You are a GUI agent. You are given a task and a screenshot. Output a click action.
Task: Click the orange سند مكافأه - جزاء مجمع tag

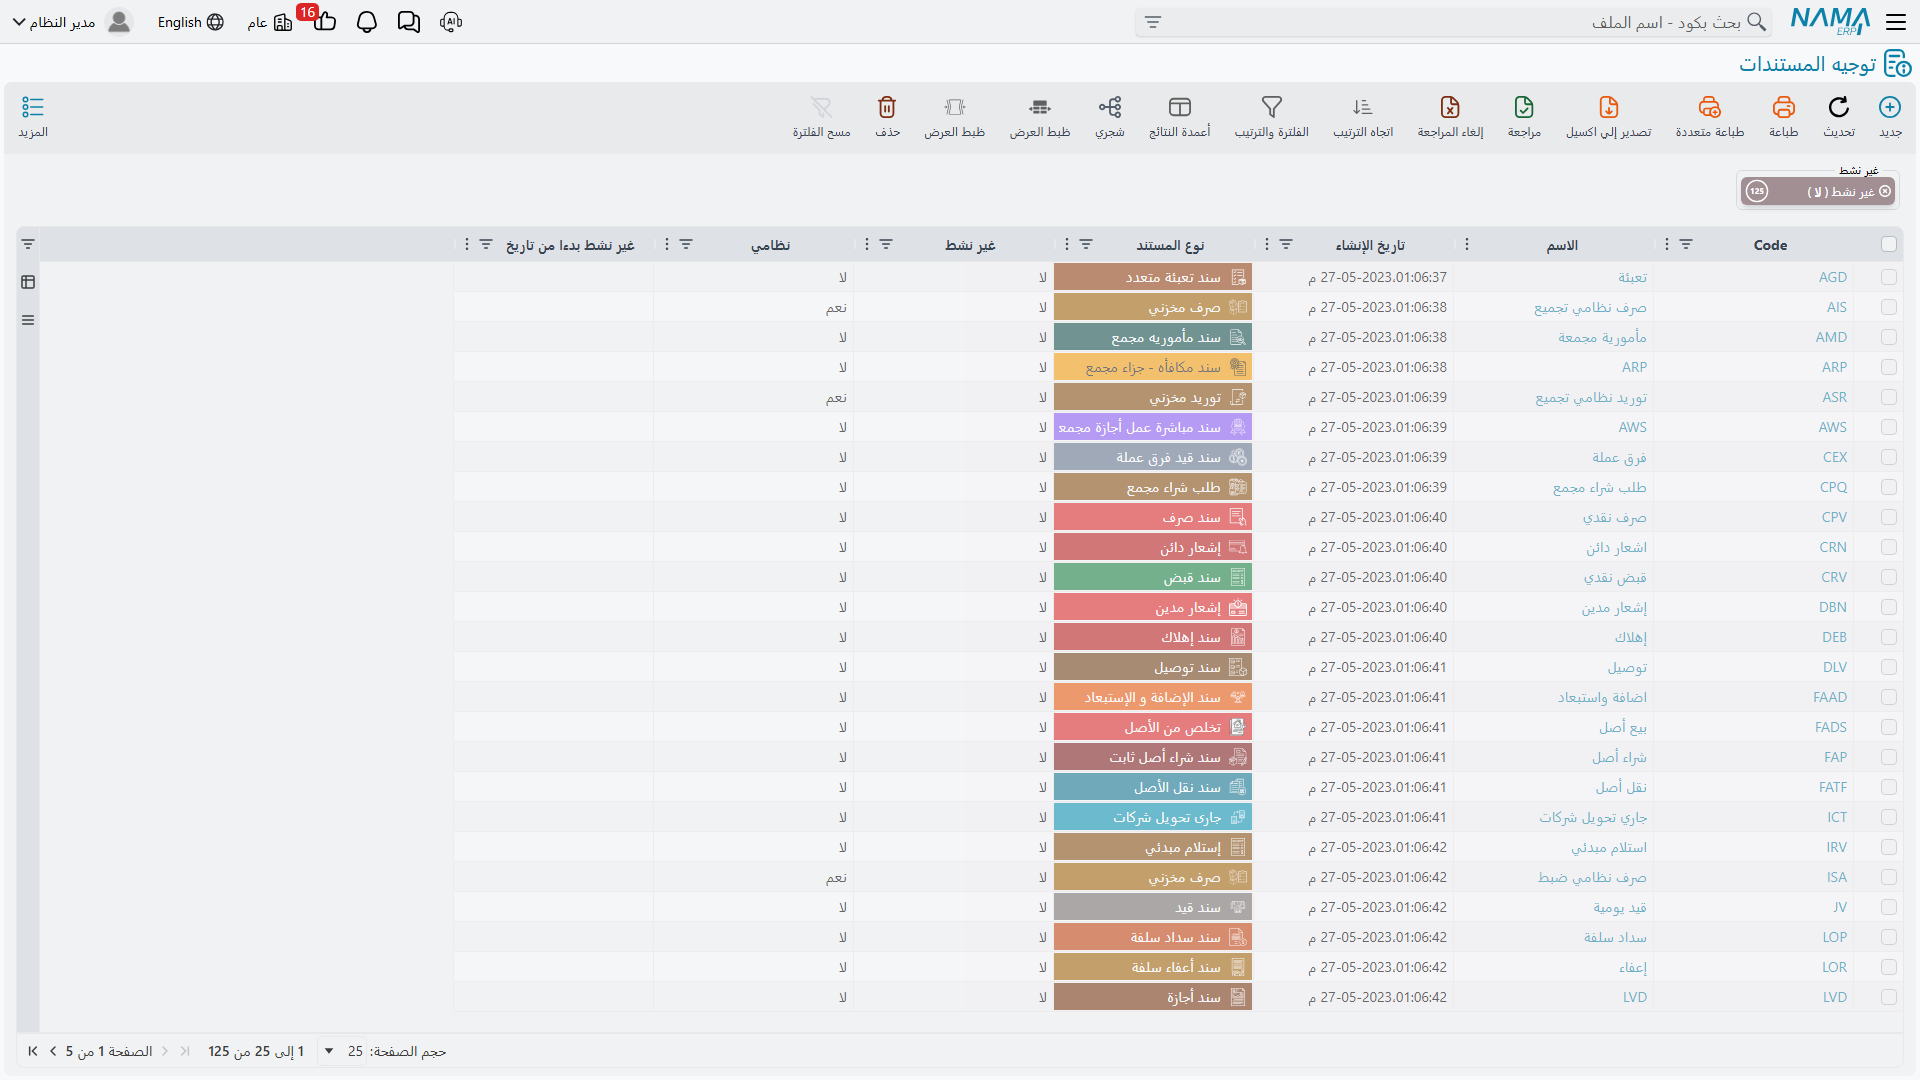[1152, 368]
